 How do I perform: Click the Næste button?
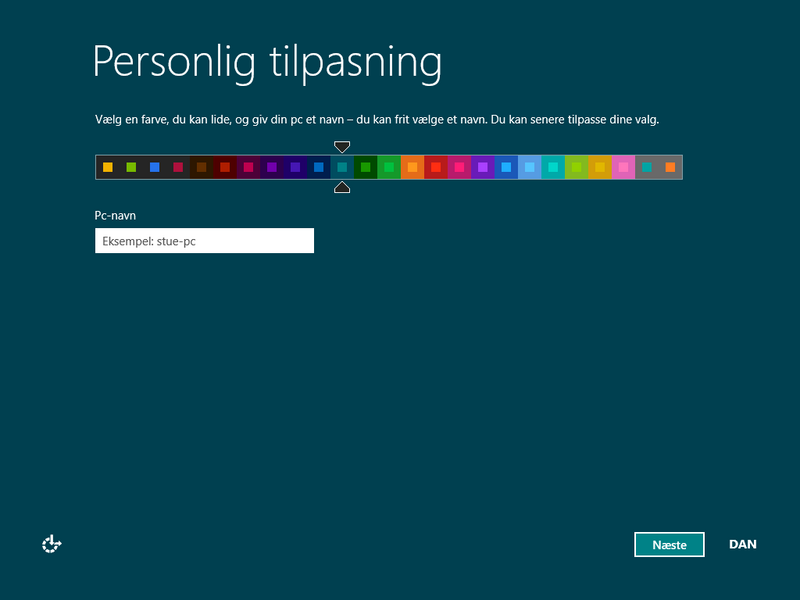[x=669, y=544]
